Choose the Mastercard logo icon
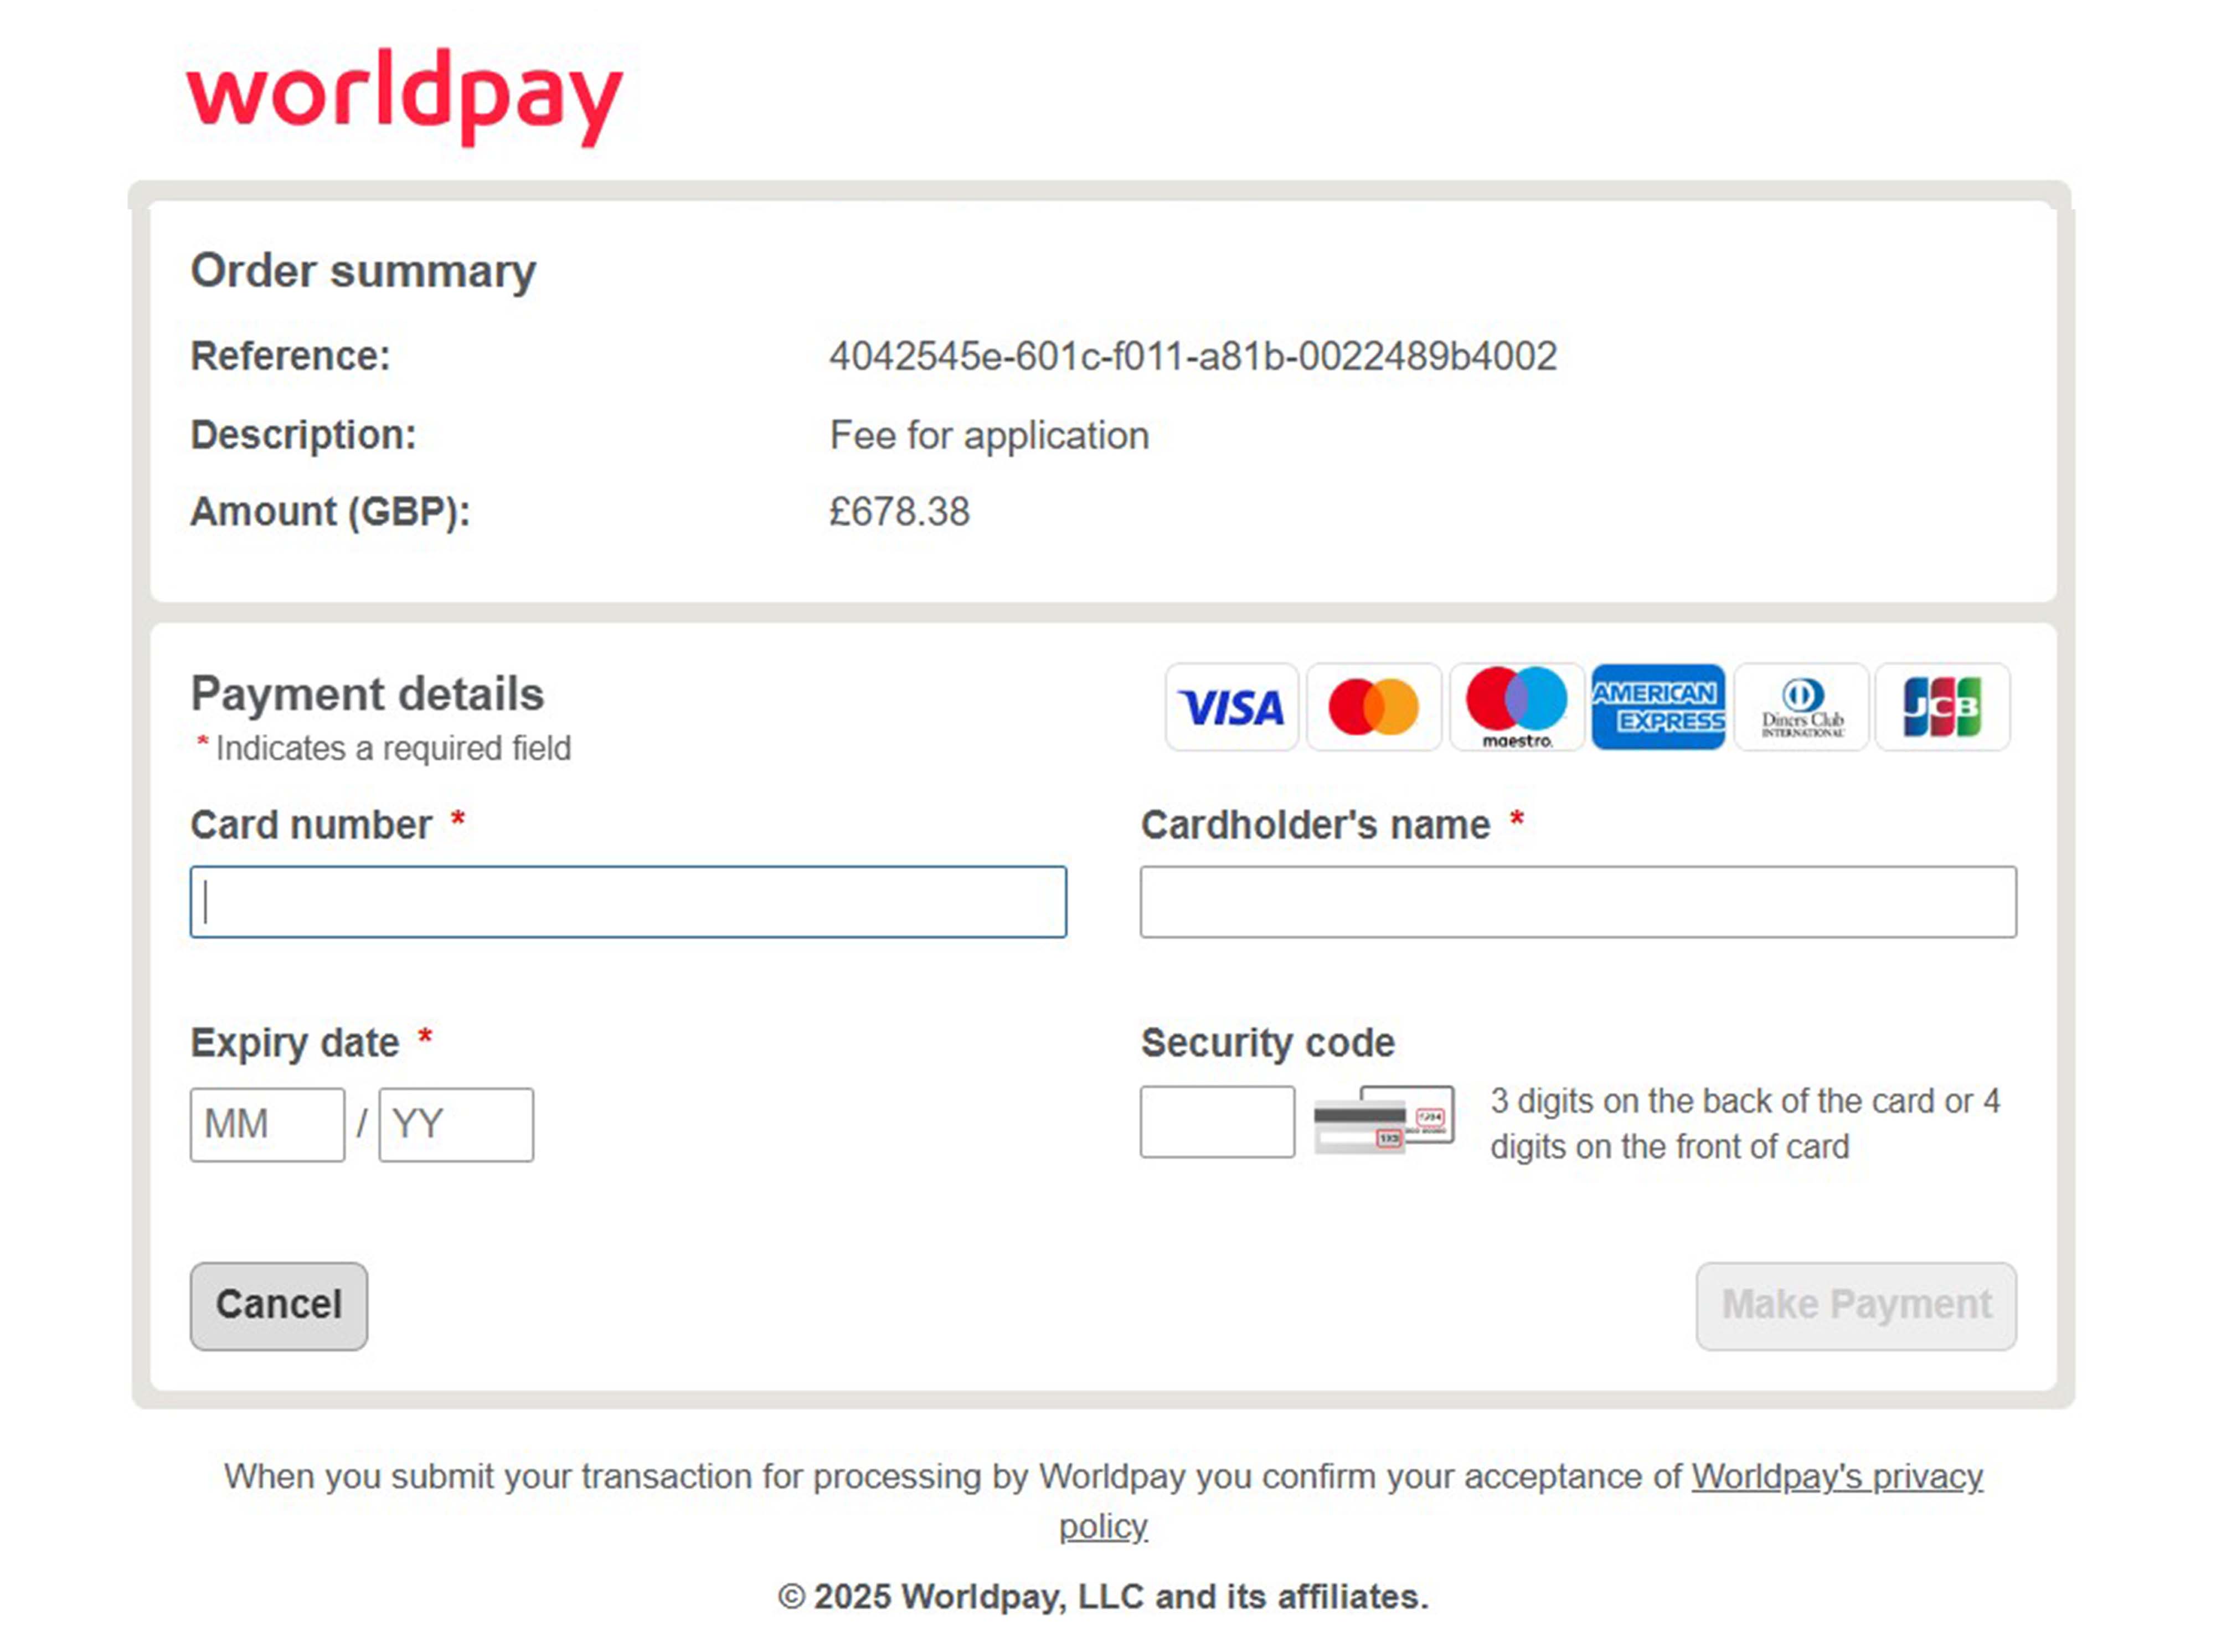The image size is (2216, 1652). pos(1373,707)
